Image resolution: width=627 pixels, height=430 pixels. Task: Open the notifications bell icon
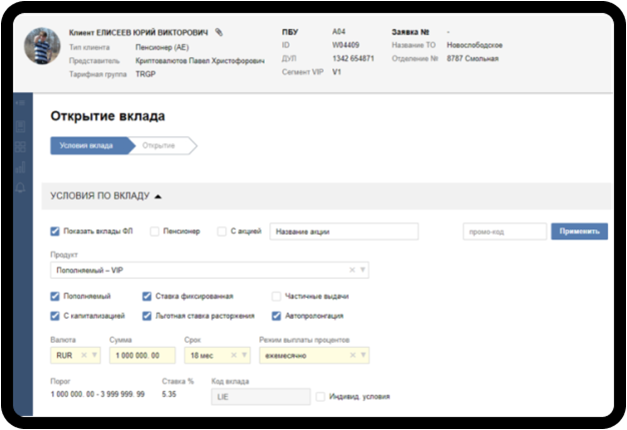pyautogui.click(x=20, y=188)
